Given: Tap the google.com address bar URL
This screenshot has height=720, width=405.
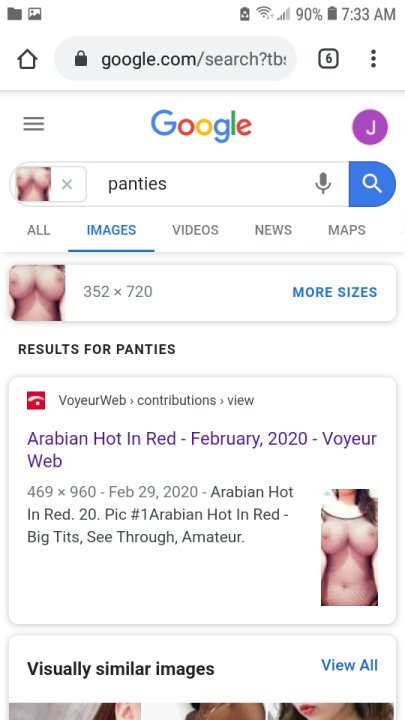Looking at the screenshot, I should pos(193,59).
